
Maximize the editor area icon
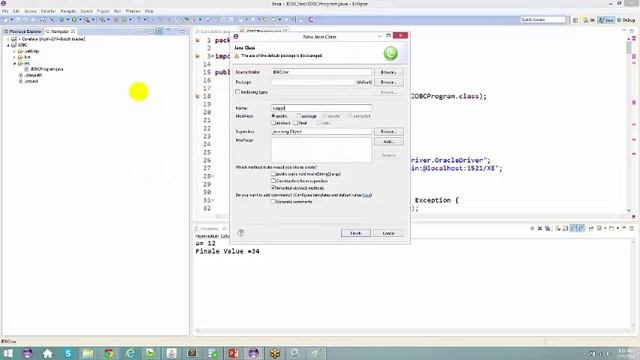pos(632,30)
